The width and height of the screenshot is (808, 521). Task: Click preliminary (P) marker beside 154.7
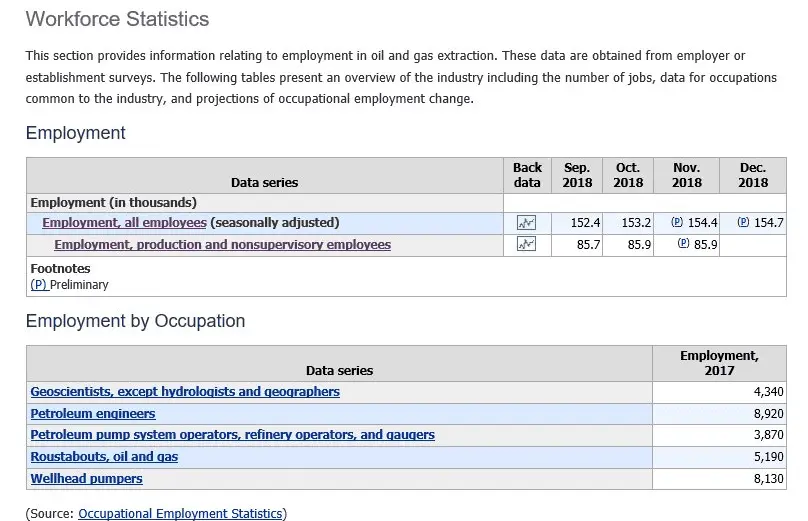(742, 223)
